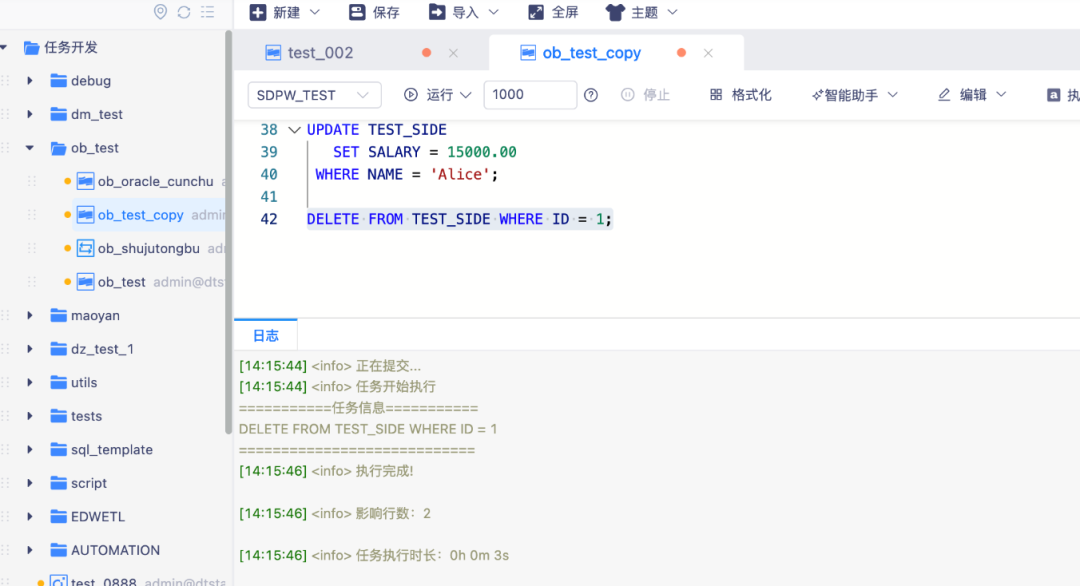The height and width of the screenshot is (586, 1080).
Task: Click the partly visible 执 toolbar icon
Action: (1054, 95)
